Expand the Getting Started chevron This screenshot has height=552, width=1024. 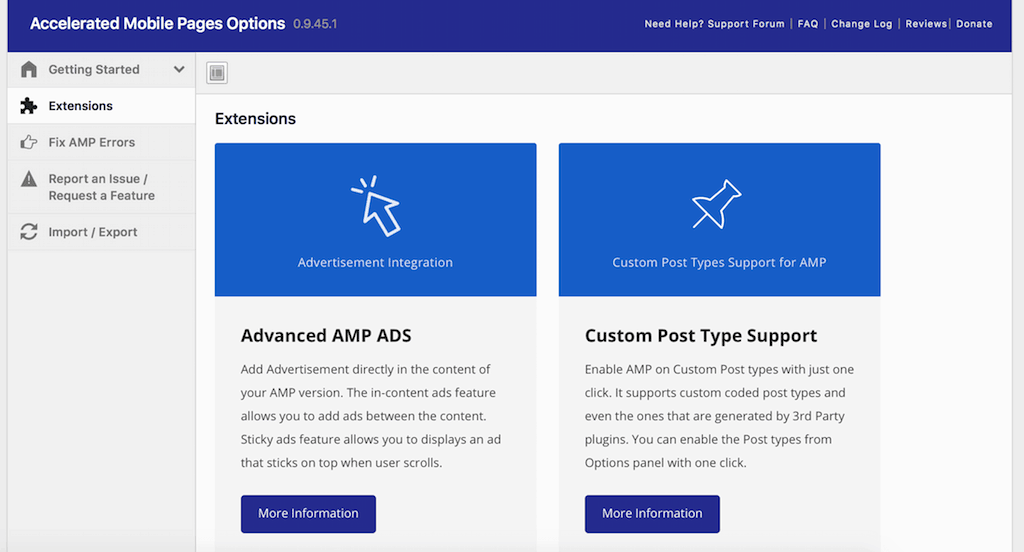click(179, 70)
